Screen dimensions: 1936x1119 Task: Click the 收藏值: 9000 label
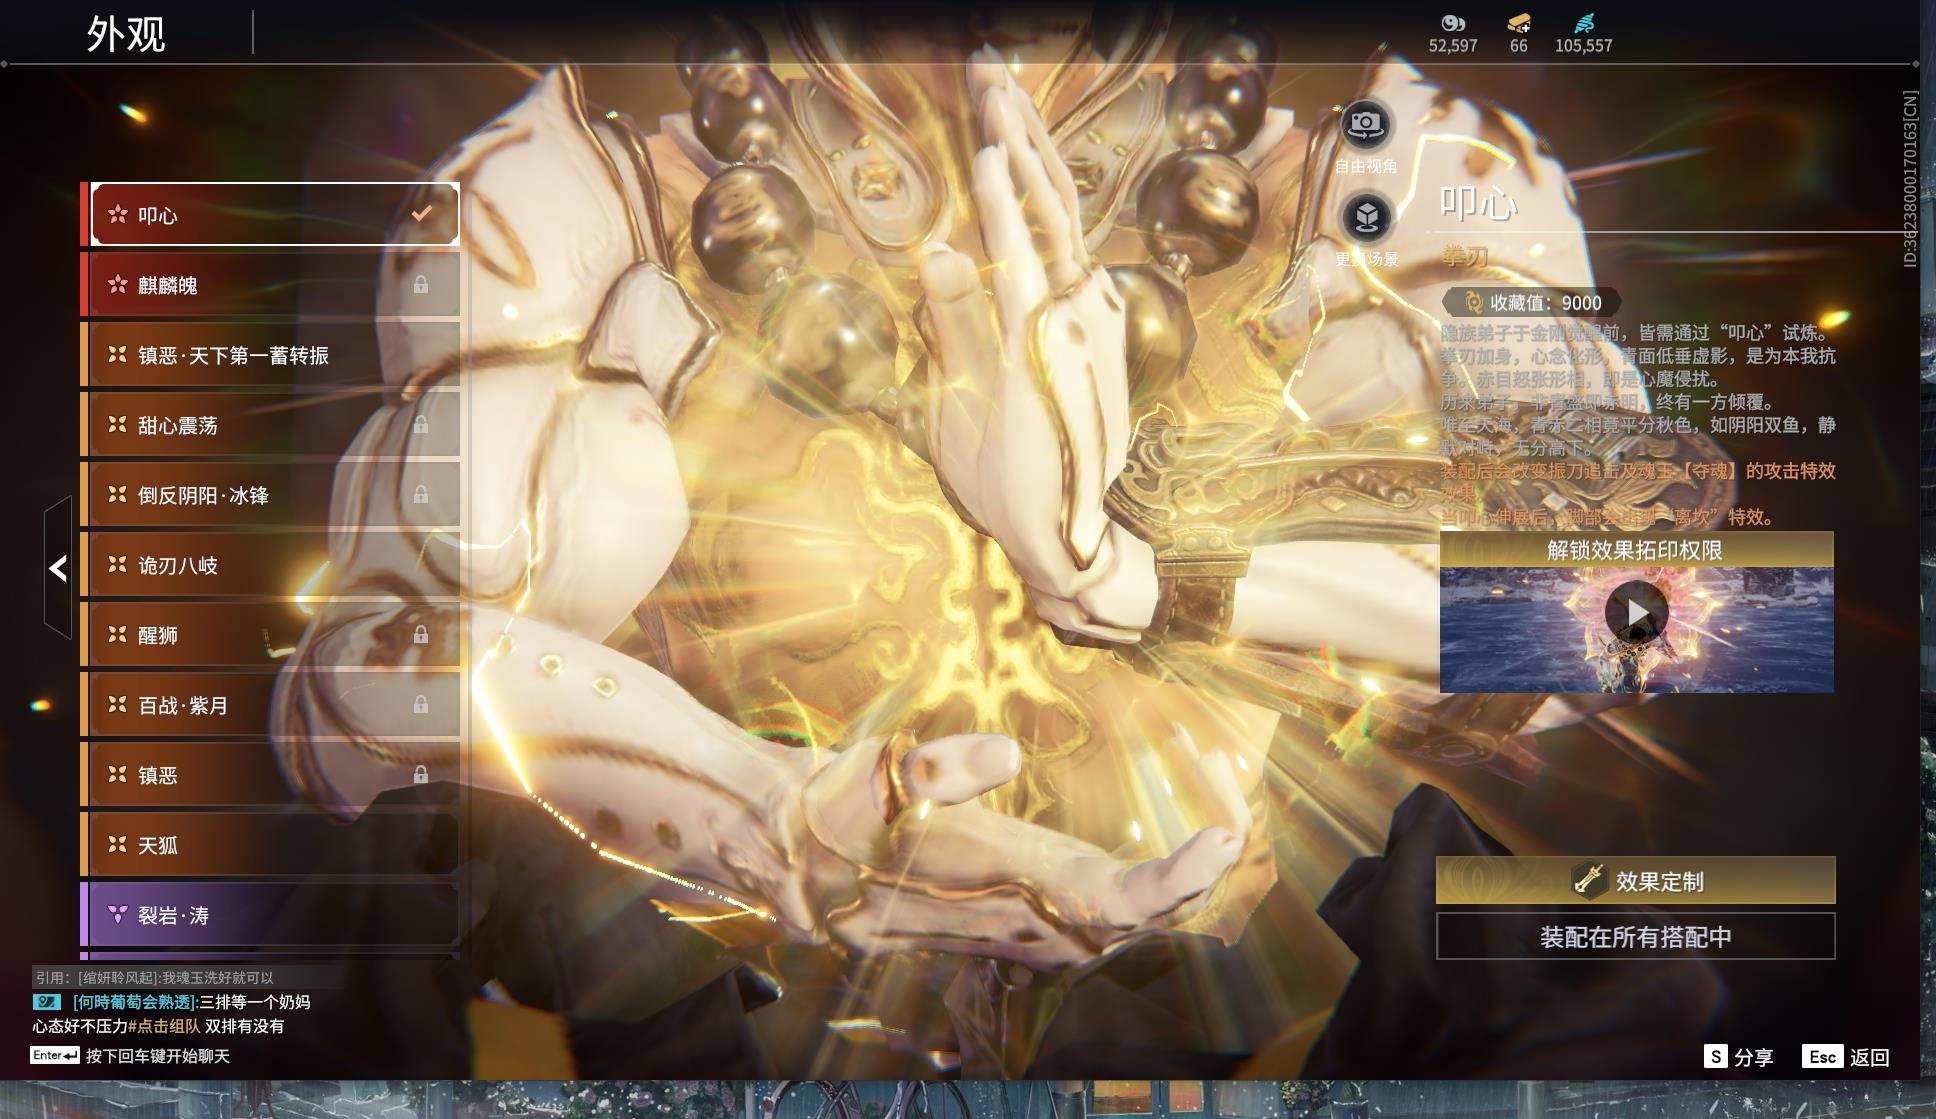[1545, 302]
